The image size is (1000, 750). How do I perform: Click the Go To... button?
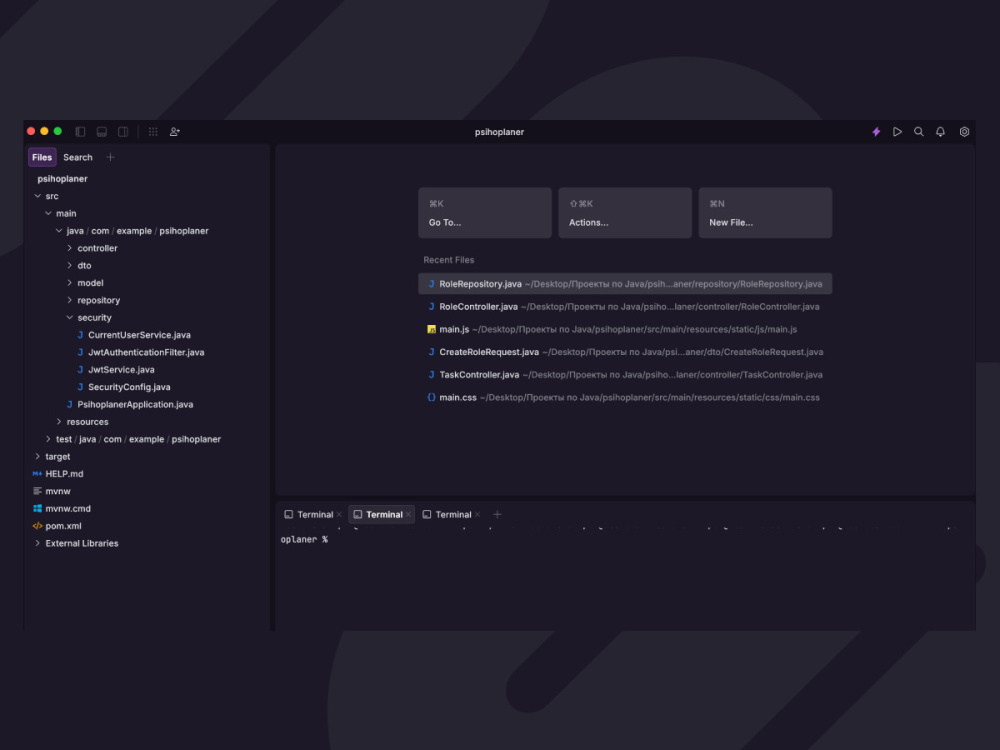485,213
